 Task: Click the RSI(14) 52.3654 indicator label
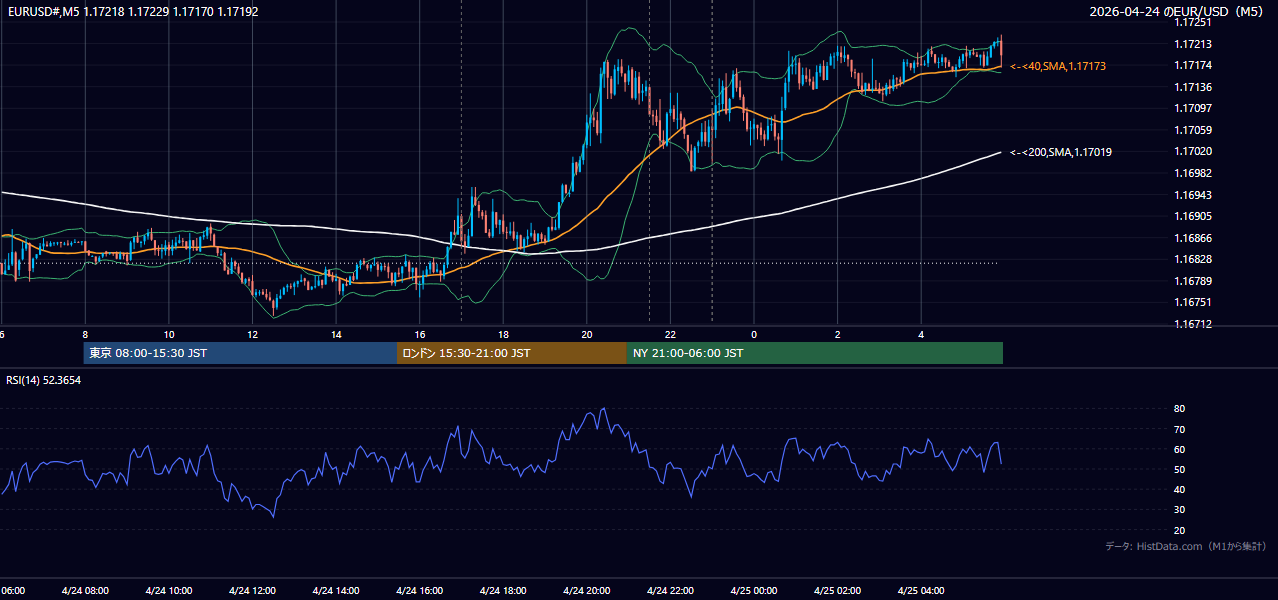(x=43, y=380)
